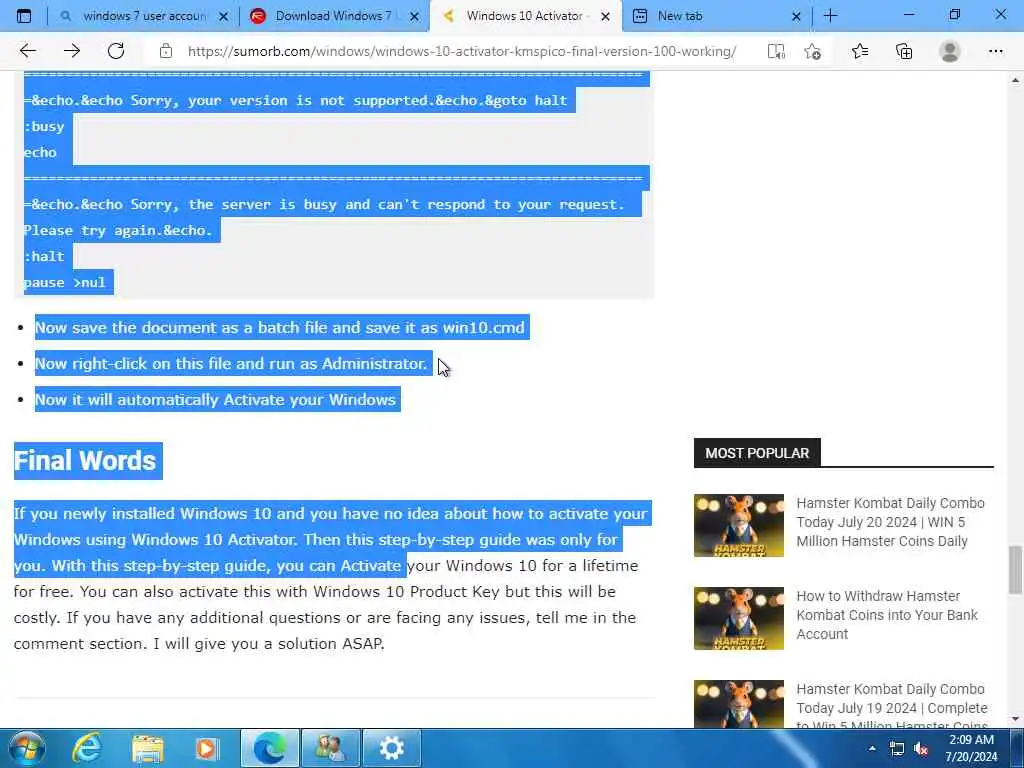Close the 'New tab' tab

pyautogui.click(x=796, y=16)
